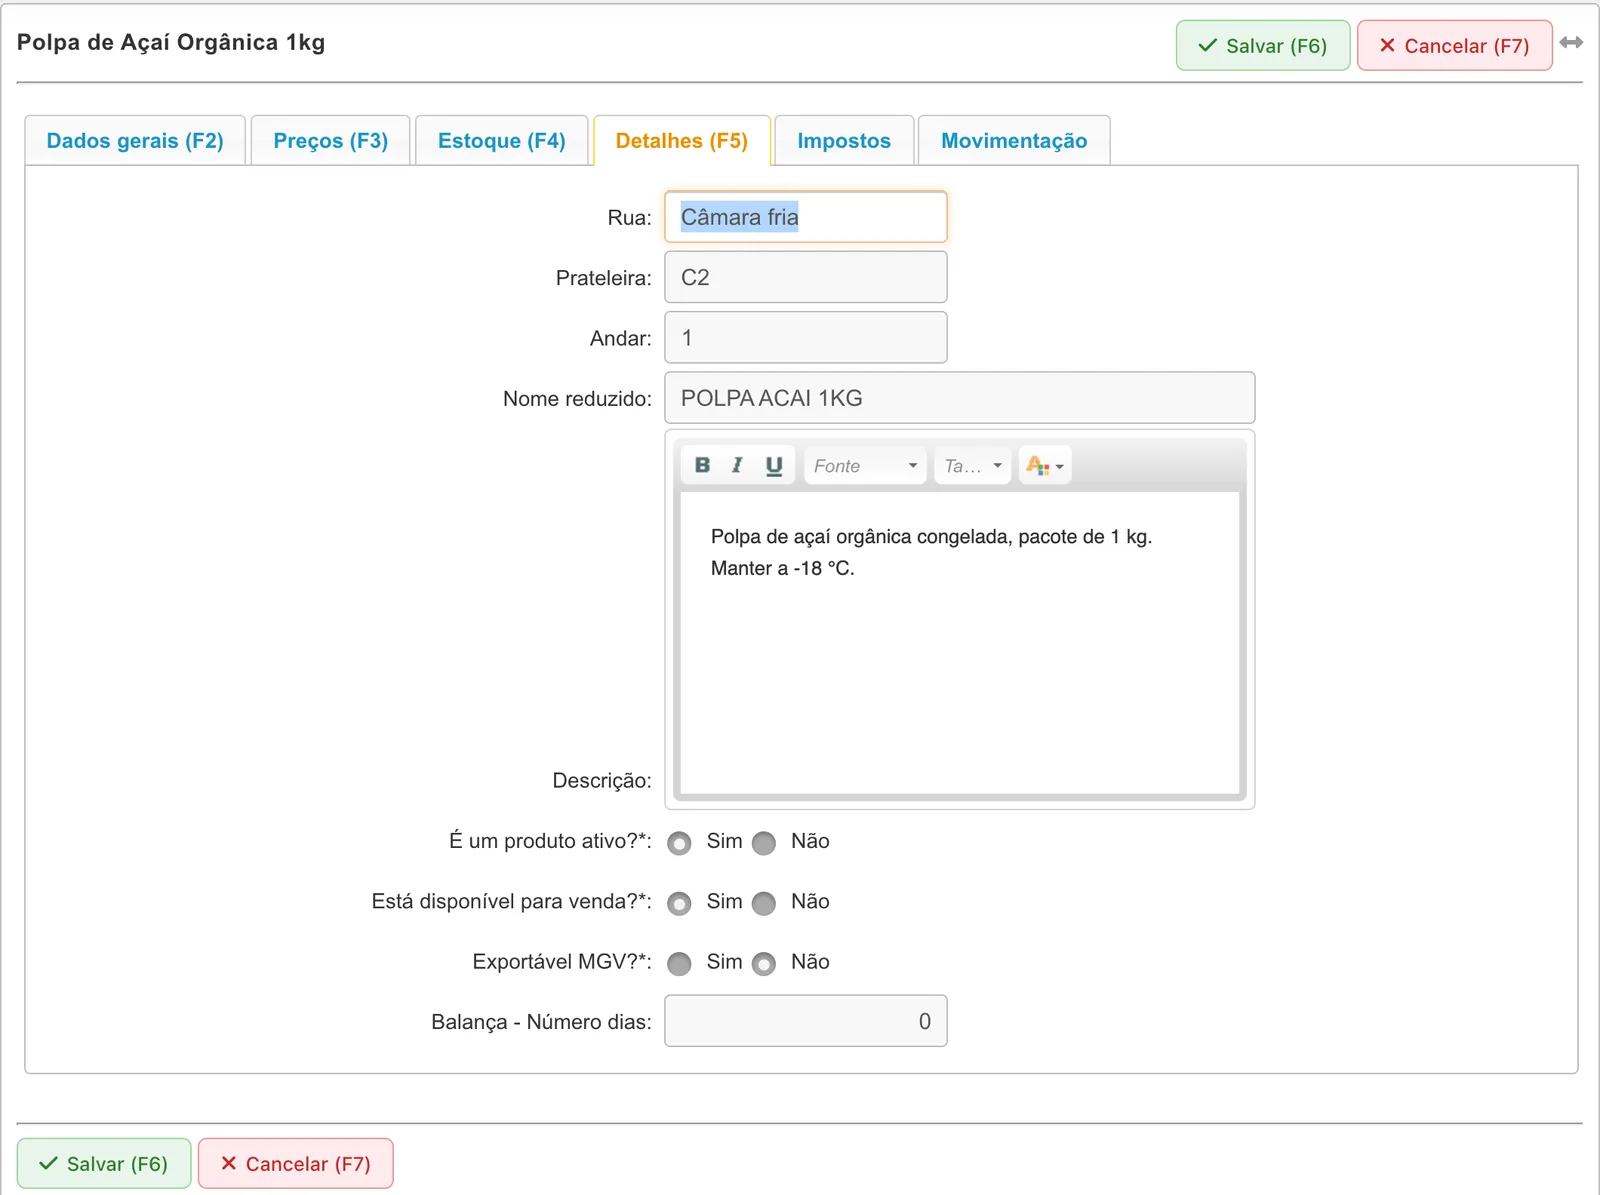Click the product title Polpa de Açaí Orgânica 1kg

coord(171,42)
